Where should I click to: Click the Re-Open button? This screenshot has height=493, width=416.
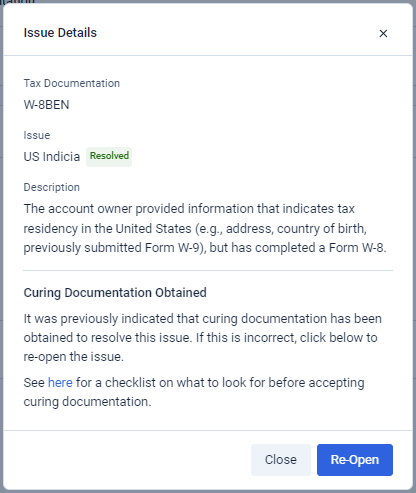[x=355, y=460]
